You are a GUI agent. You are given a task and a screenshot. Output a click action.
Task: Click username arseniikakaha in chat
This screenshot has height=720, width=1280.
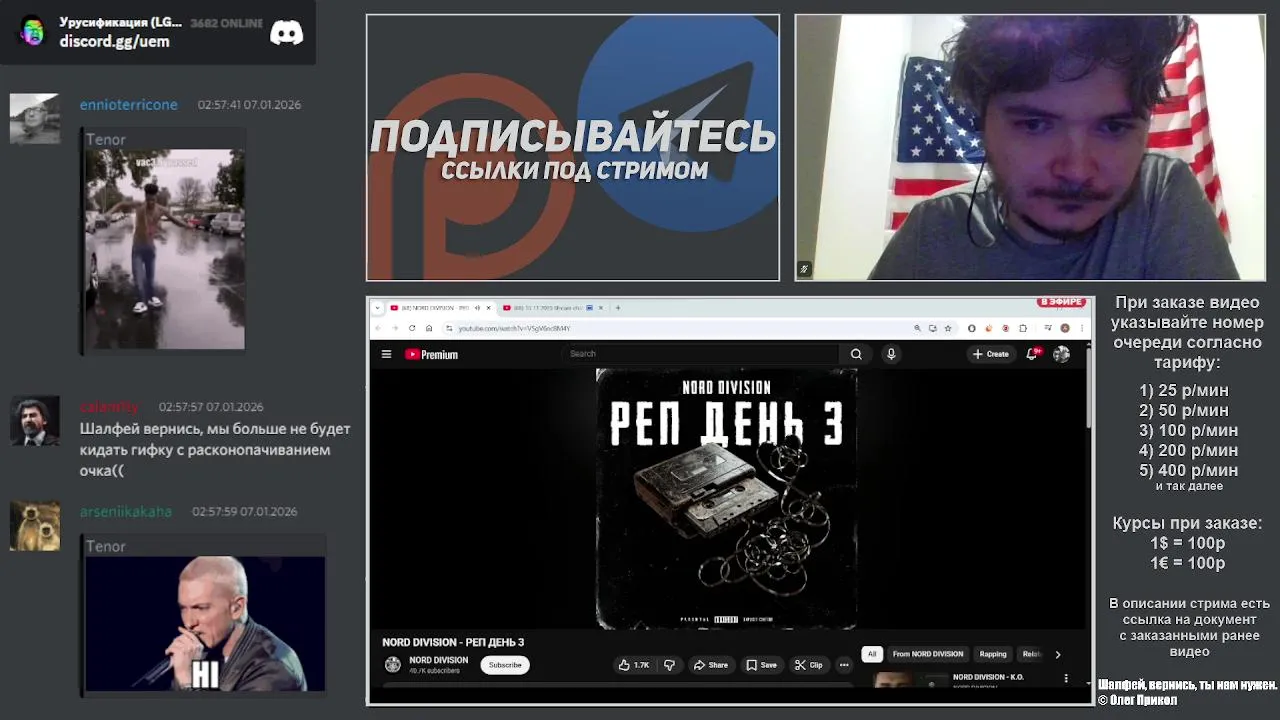click(126, 511)
